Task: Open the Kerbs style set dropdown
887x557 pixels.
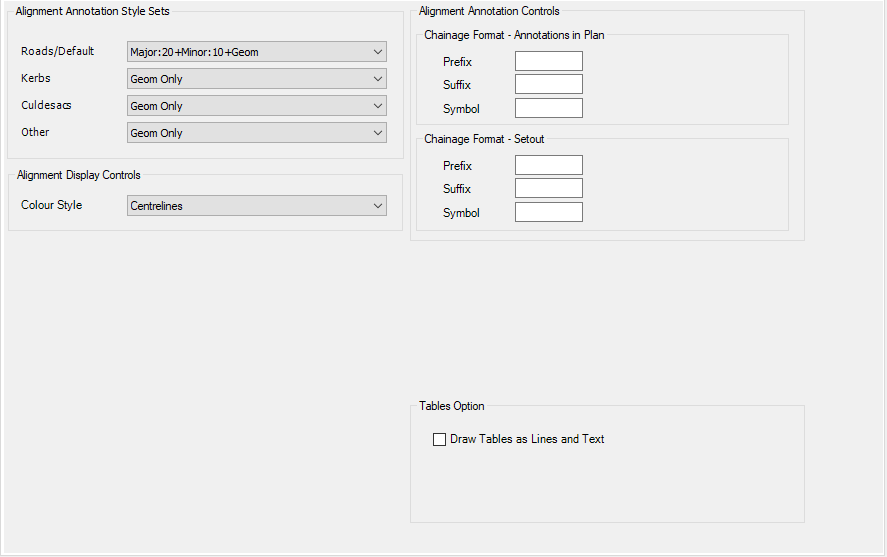Action: pos(257,79)
